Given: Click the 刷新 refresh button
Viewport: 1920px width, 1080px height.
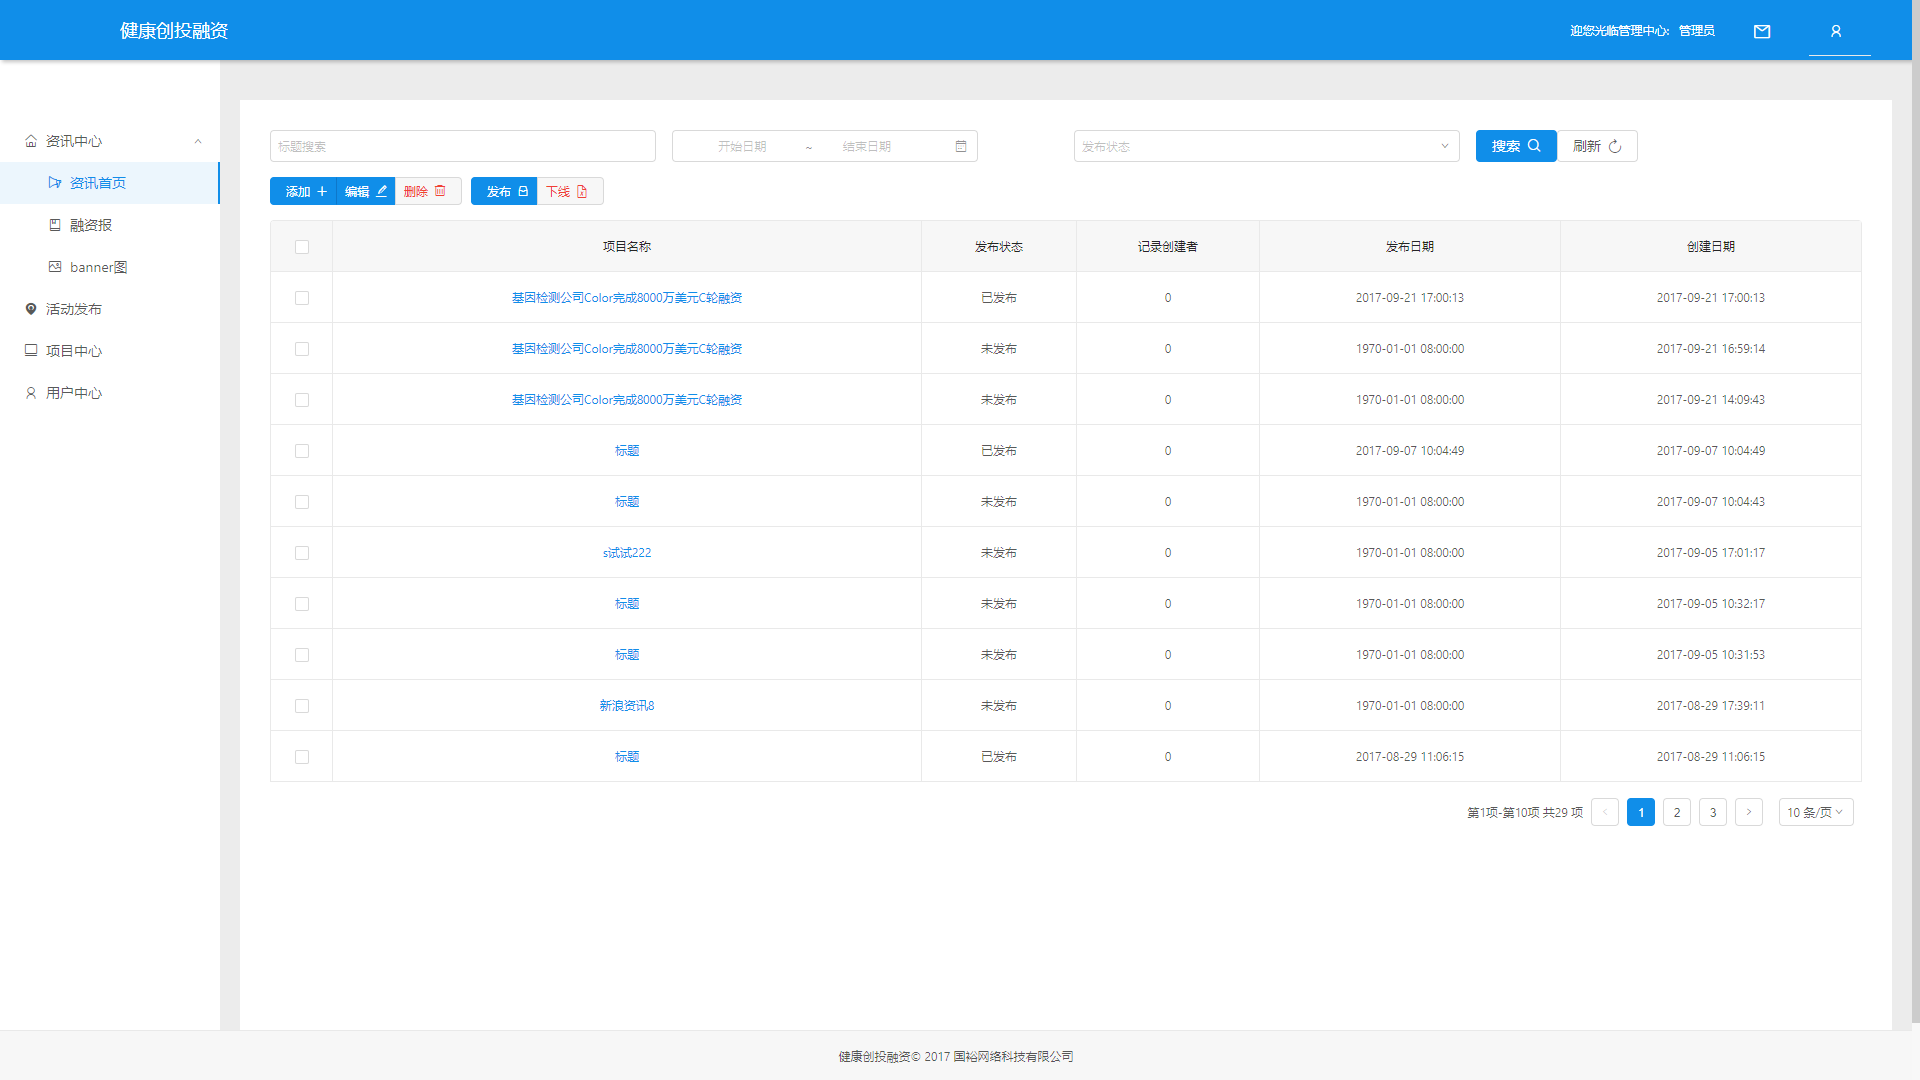Looking at the screenshot, I should (1597, 146).
